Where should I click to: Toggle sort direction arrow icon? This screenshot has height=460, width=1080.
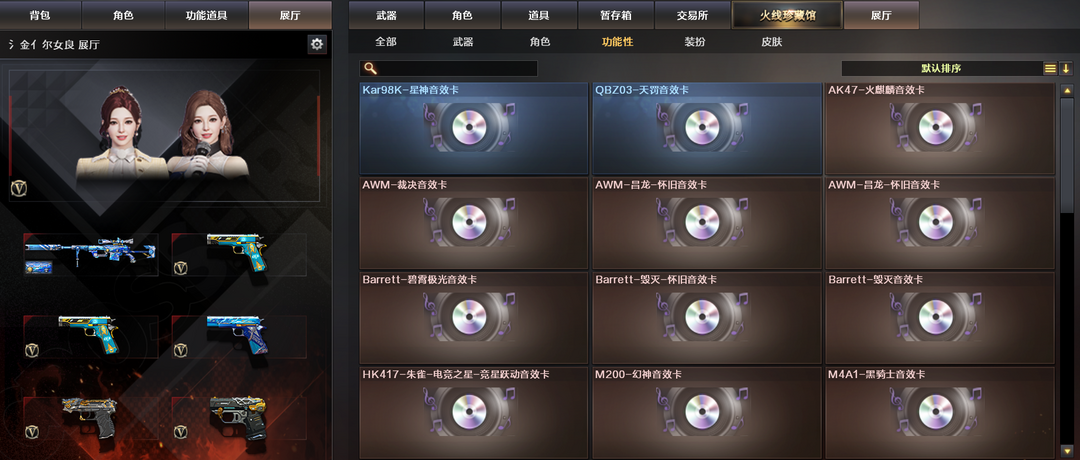click(x=1066, y=68)
